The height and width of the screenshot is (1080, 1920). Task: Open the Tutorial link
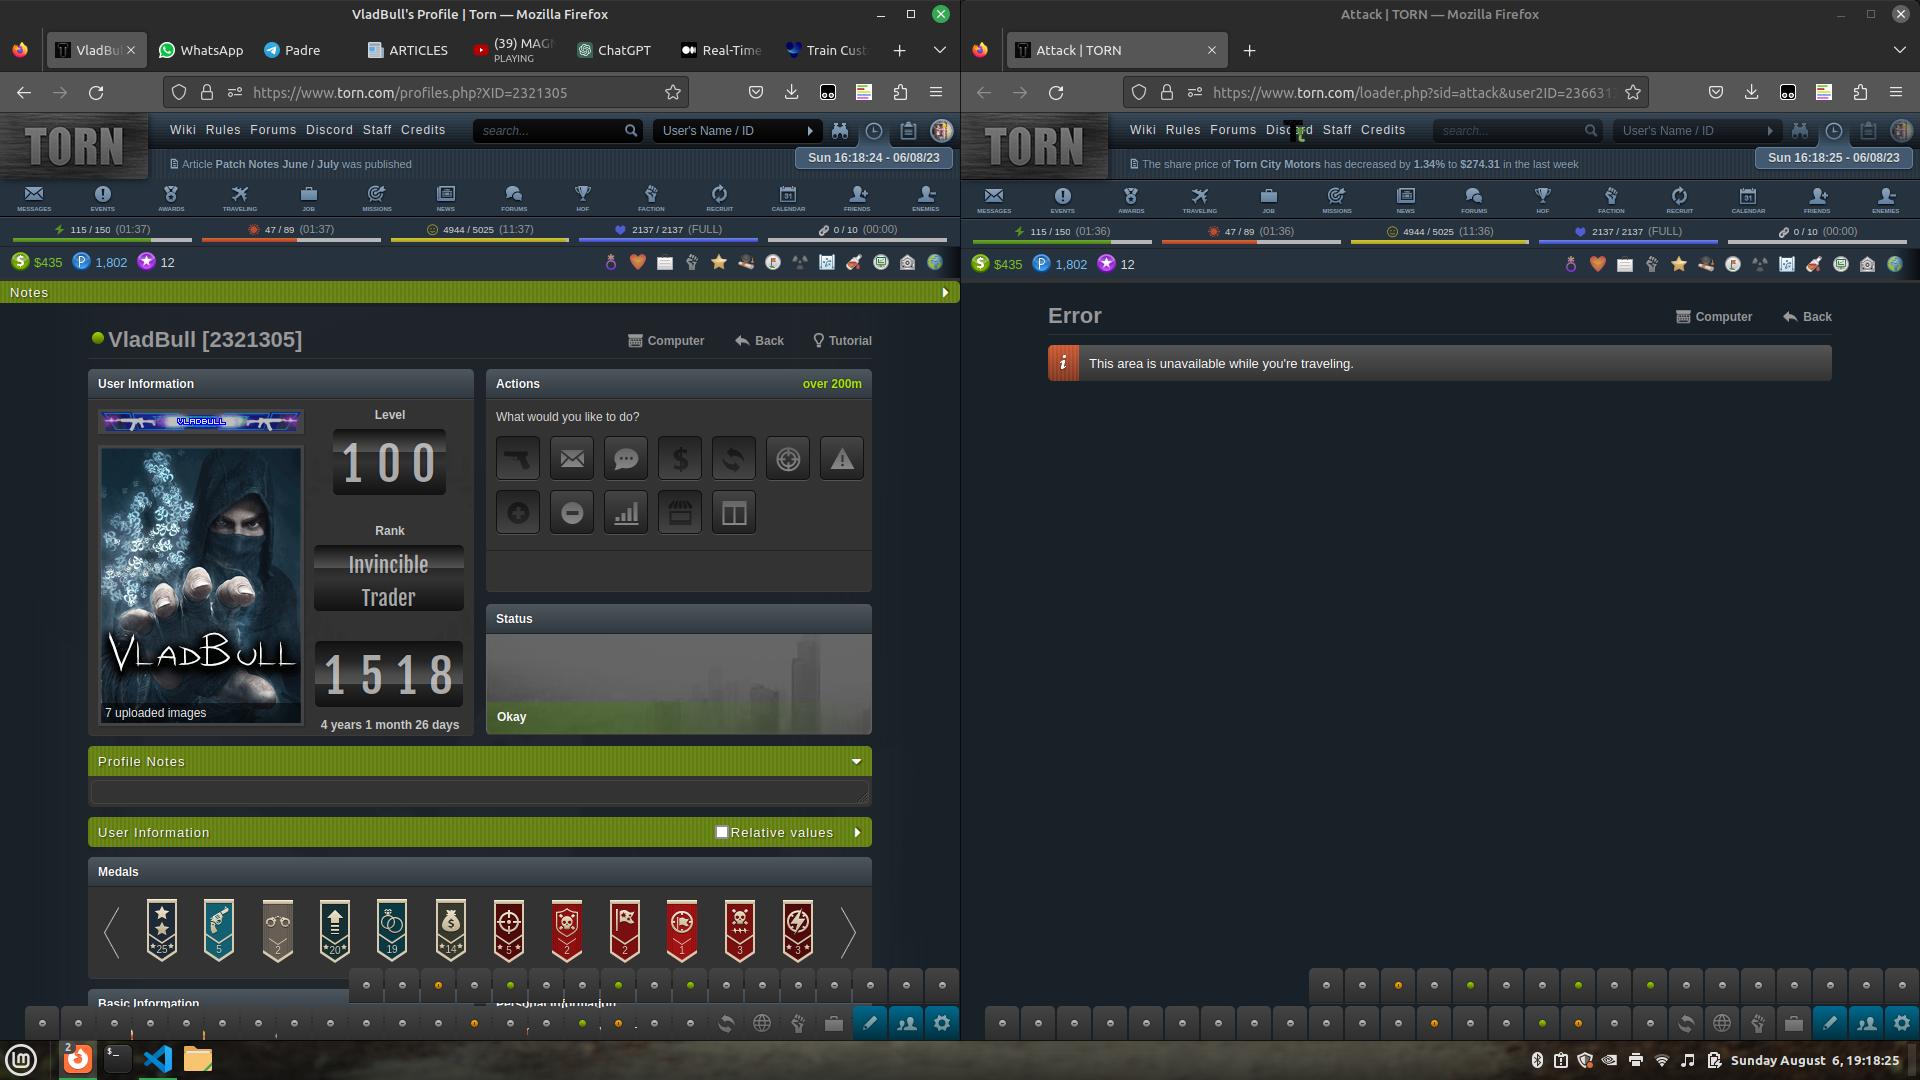coord(842,341)
